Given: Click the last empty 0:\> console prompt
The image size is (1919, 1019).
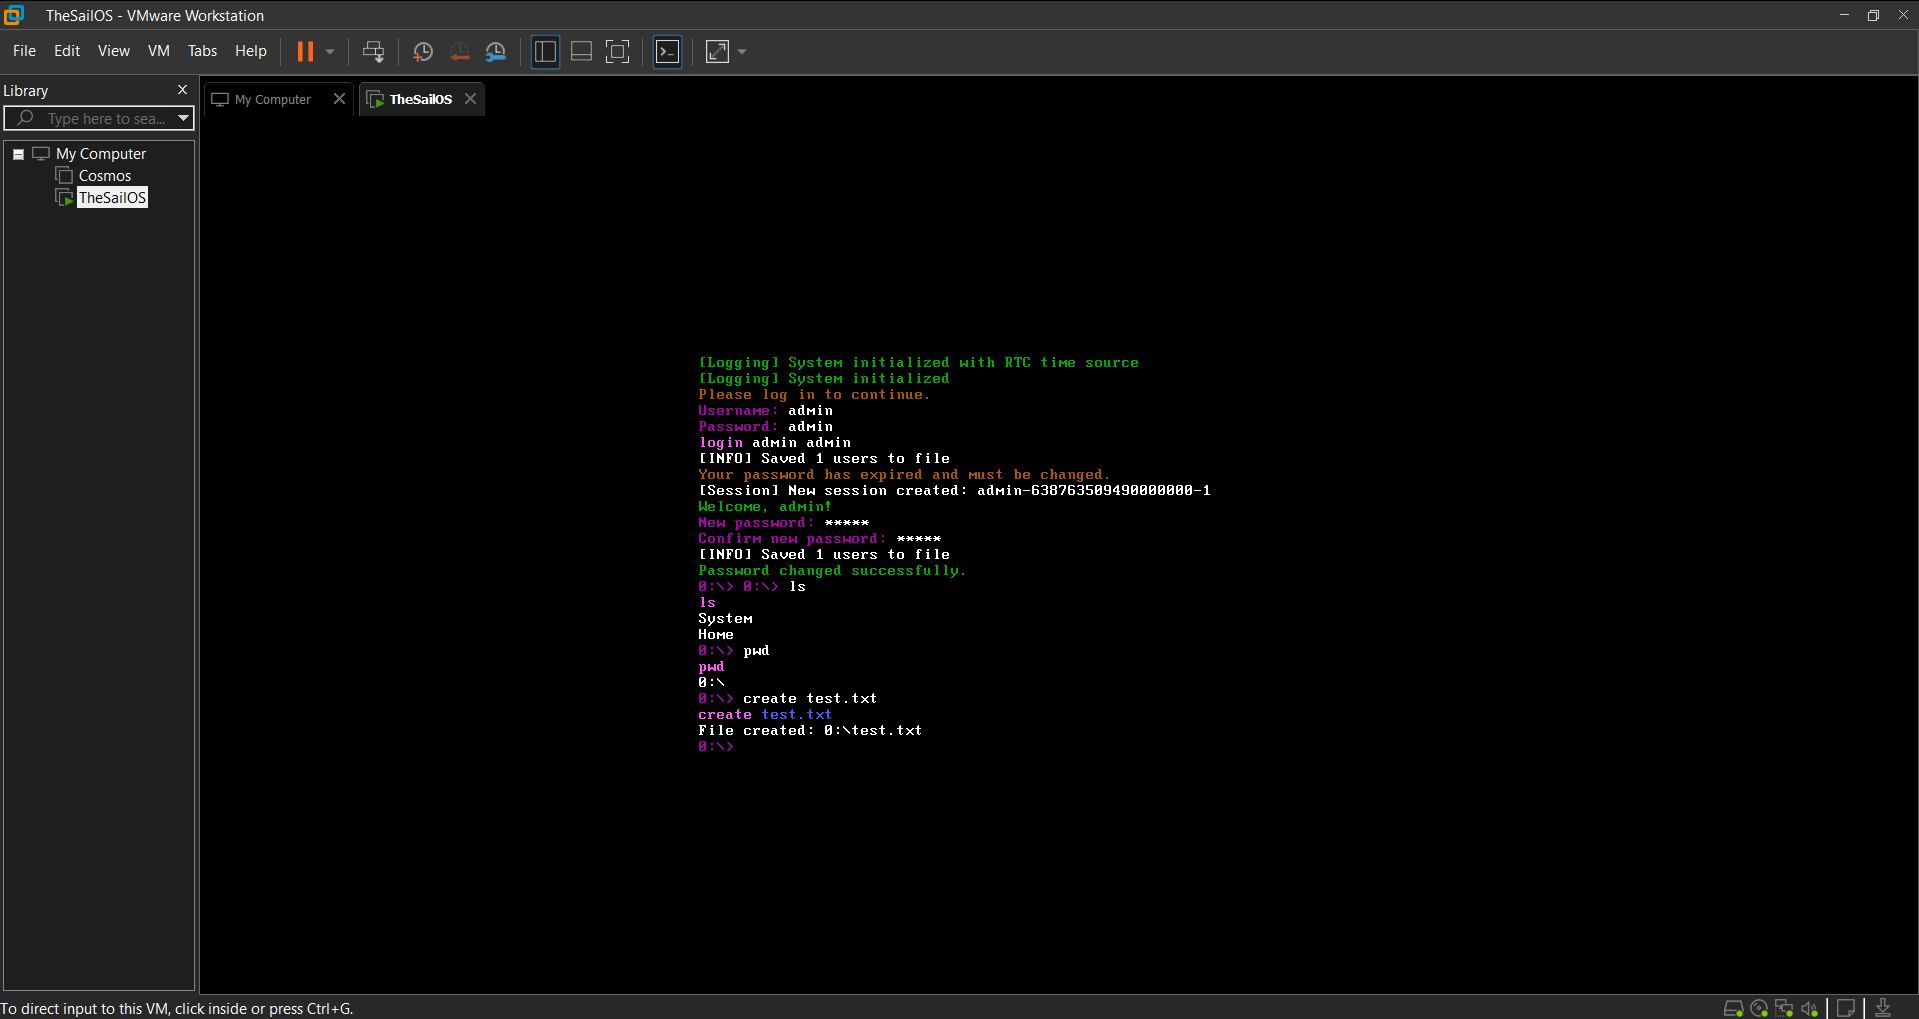Looking at the screenshot, I should (716, 747).
